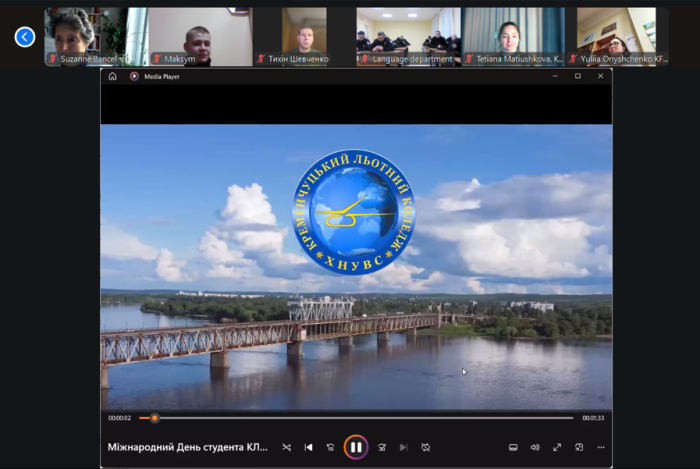Skip back 10 seconds
Viewport: 700px width, 469px height.
[331, 447]
